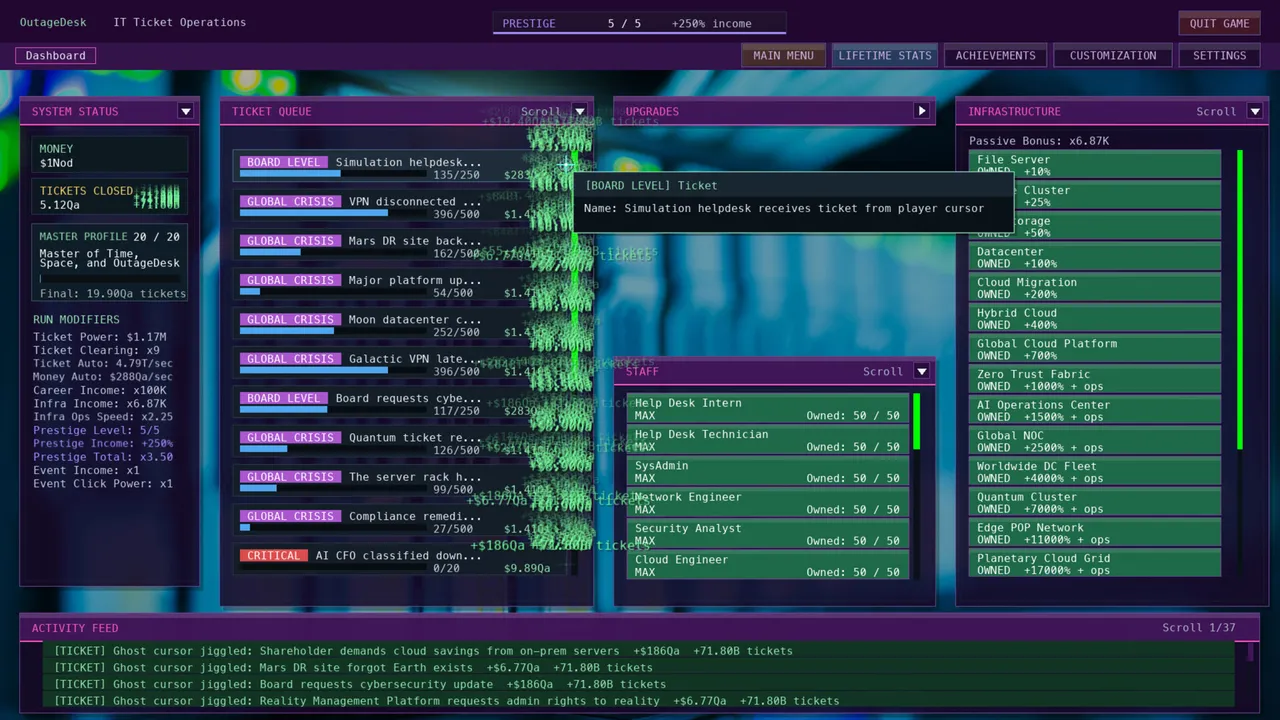Open the Achievements page
This screenshot has height=720, width=1280.
(x=996, y=56)
